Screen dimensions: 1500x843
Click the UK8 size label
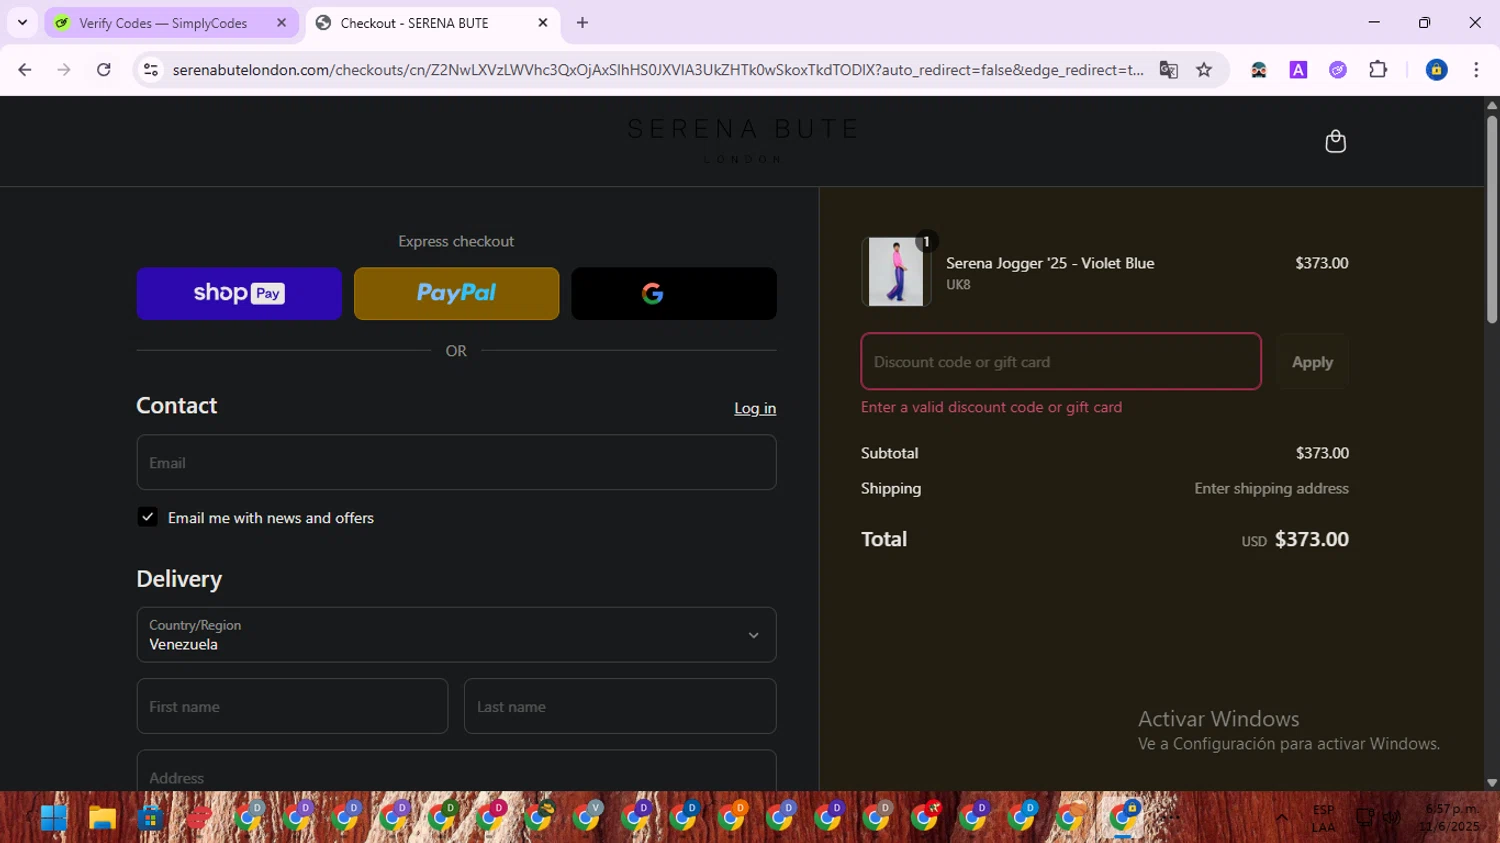coord(958,285)
